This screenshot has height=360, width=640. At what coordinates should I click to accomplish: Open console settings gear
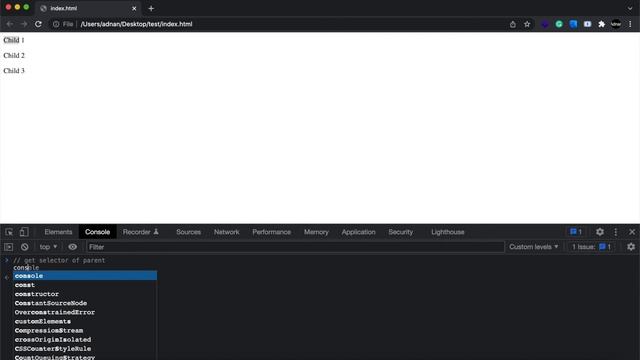pyautogui.click(x=631, y=247)
